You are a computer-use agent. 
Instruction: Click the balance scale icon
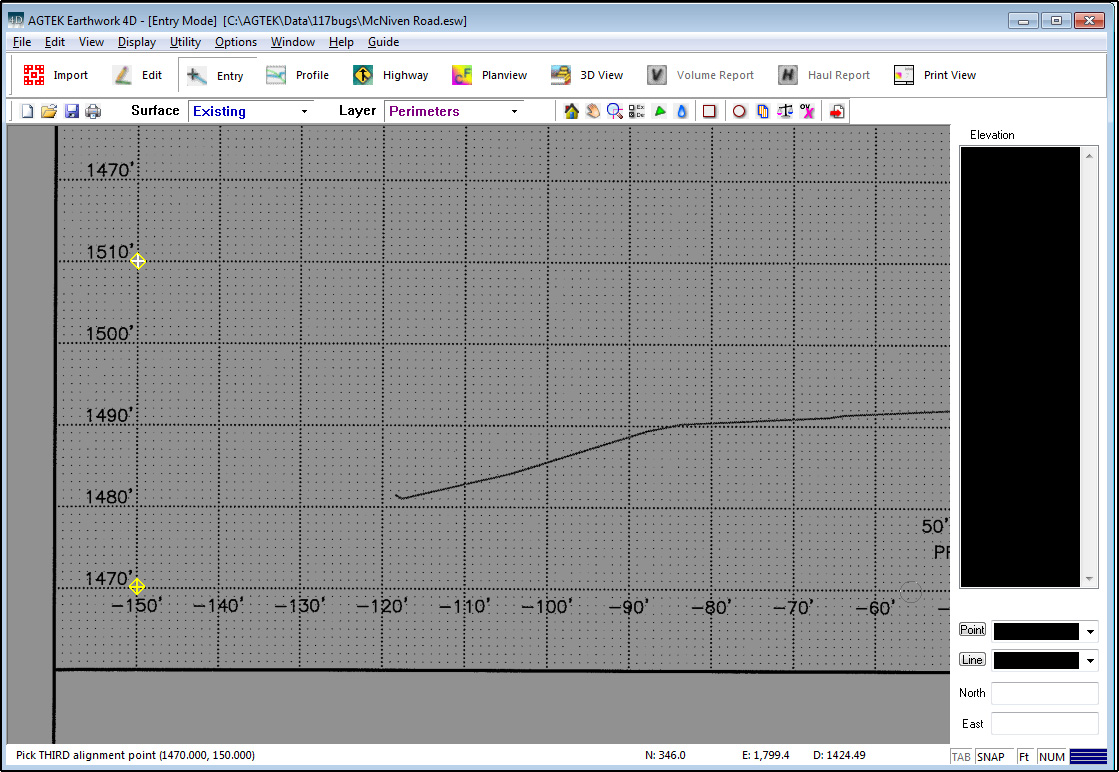(x=785, y=111)
